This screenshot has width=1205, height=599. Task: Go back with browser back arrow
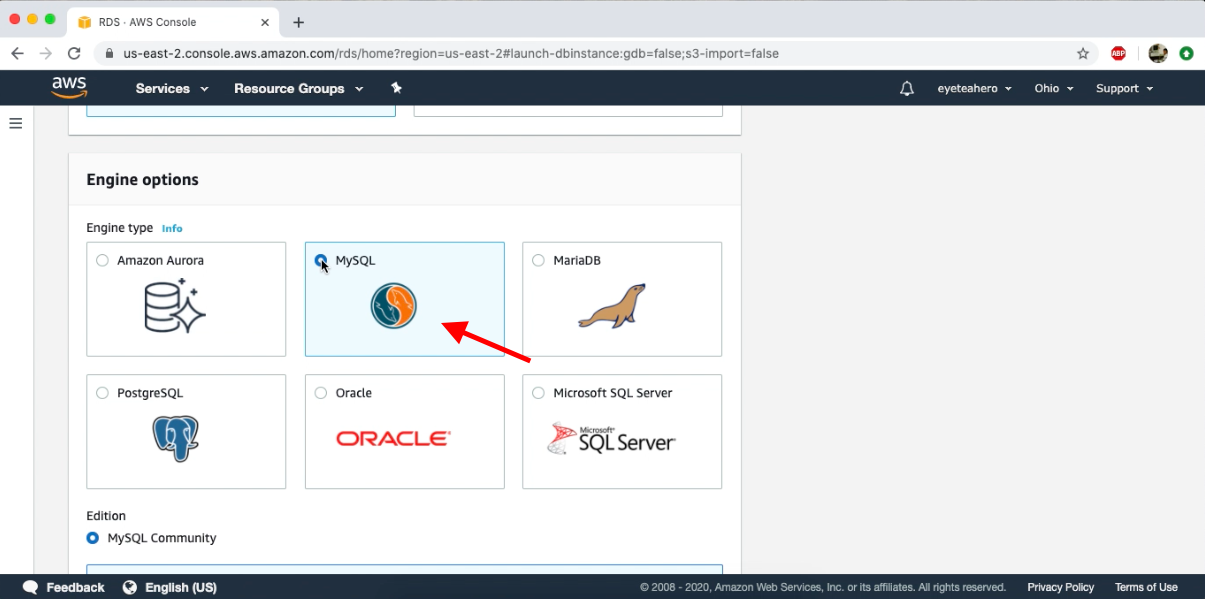pos(17,53)
